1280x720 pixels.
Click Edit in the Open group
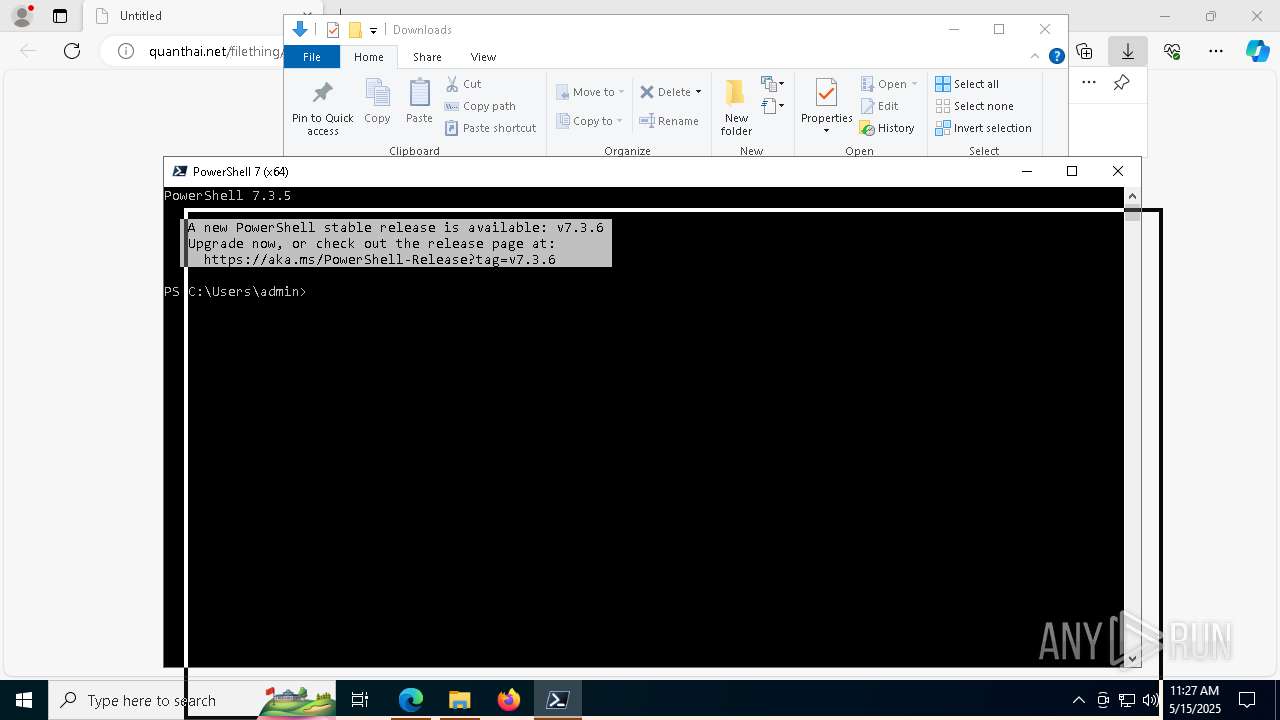click(879, 106)
